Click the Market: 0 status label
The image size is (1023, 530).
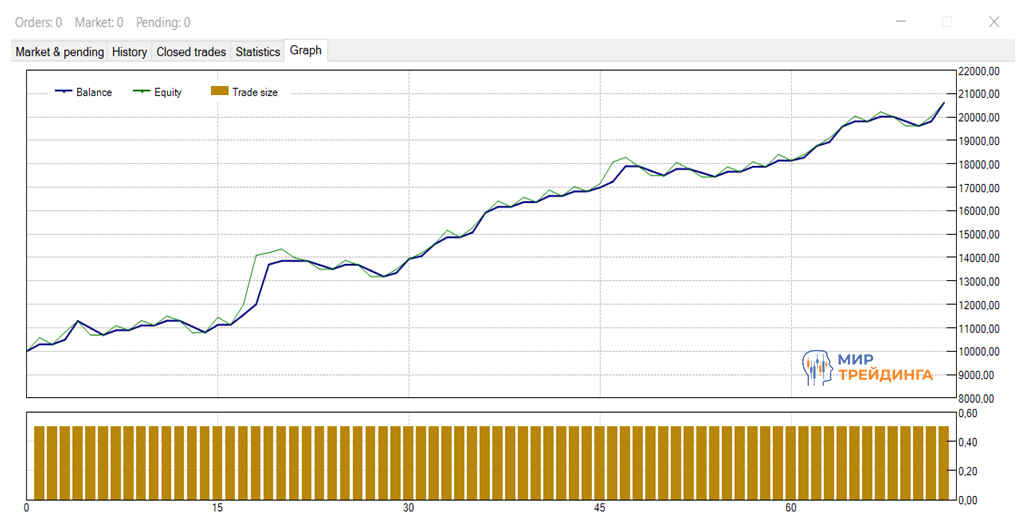(x=99, y=22)
